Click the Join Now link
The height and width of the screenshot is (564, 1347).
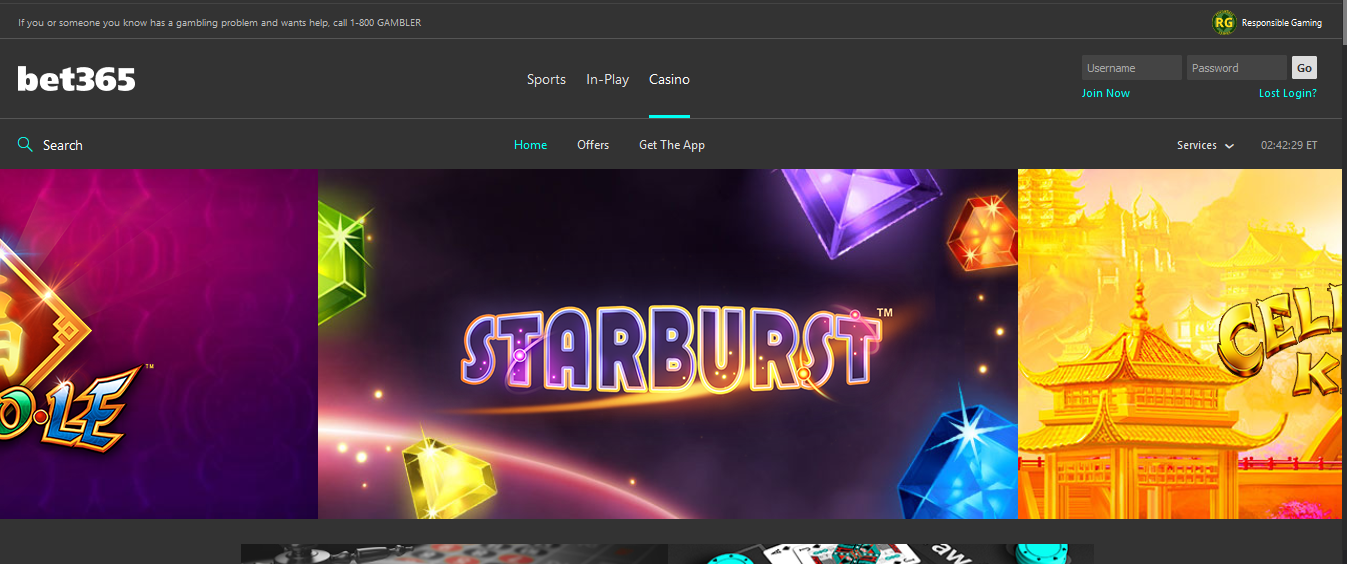(1106, 93)
